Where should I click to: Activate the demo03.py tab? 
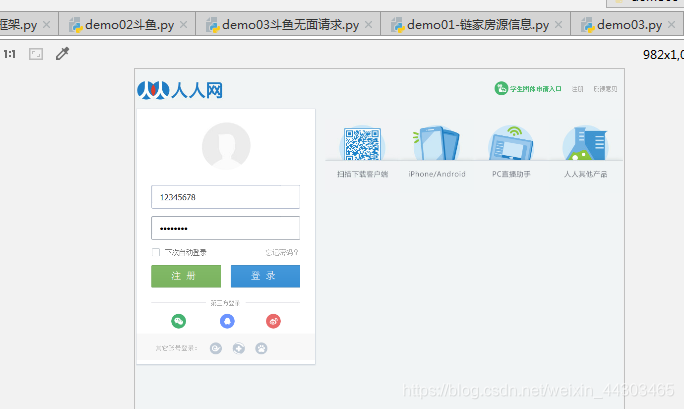[x=629, y=25]
